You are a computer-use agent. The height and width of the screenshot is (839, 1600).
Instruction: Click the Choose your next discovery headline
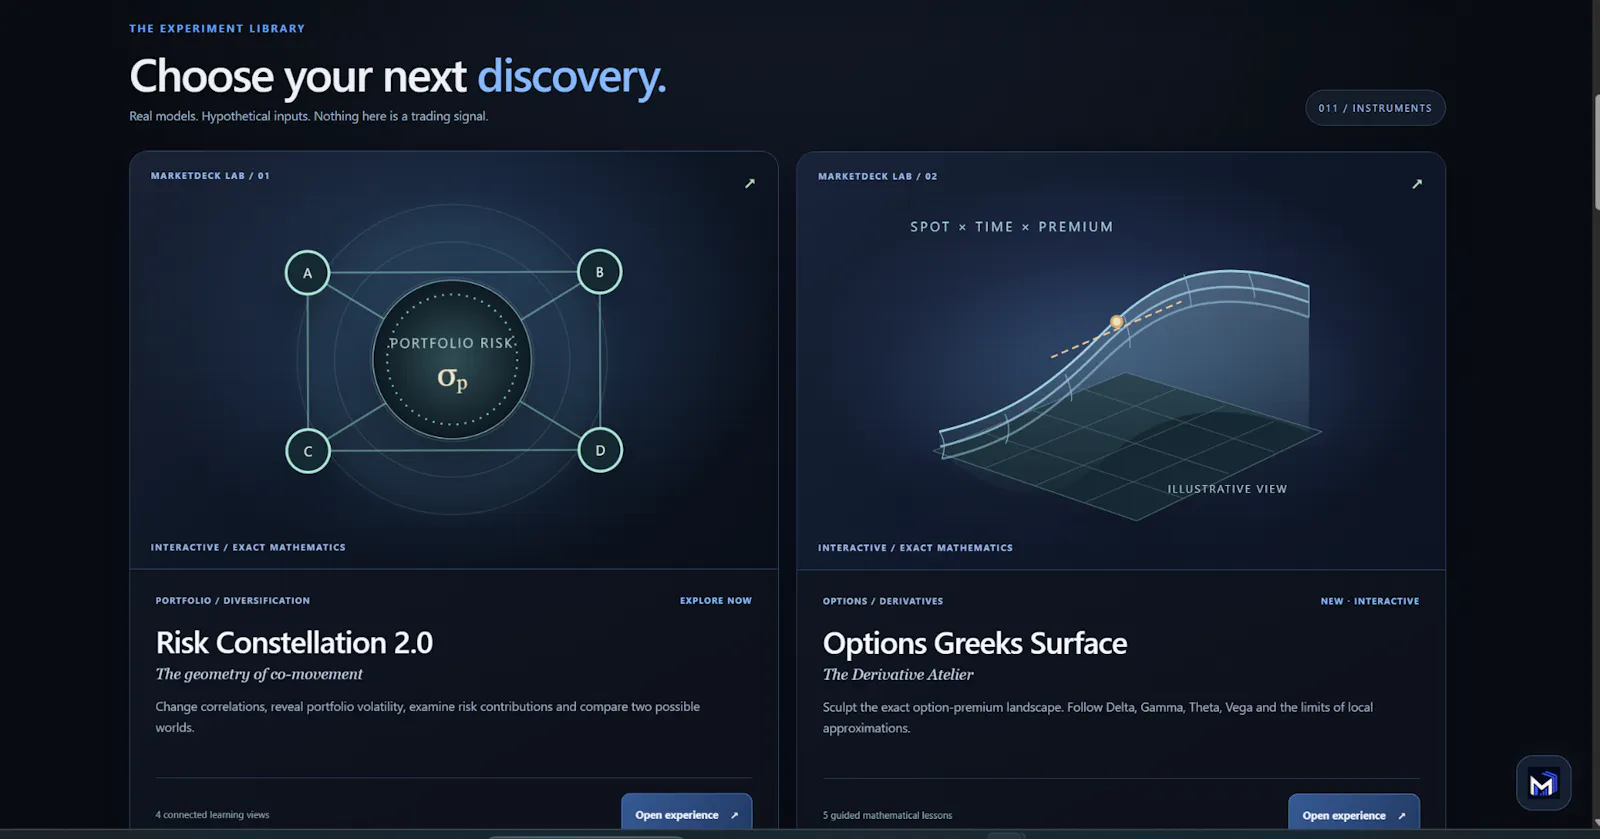397,77
